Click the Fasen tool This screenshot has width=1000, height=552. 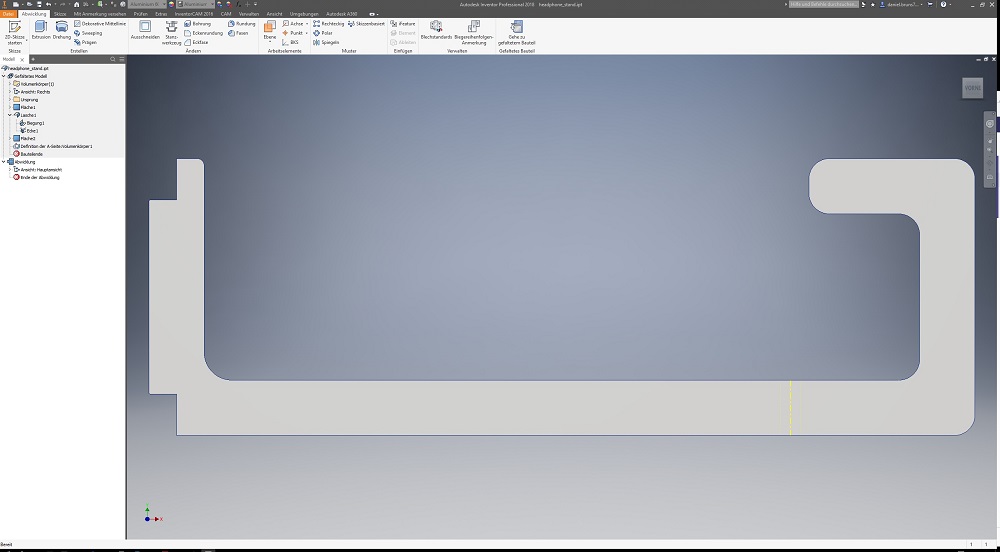[x=238, y=33]
